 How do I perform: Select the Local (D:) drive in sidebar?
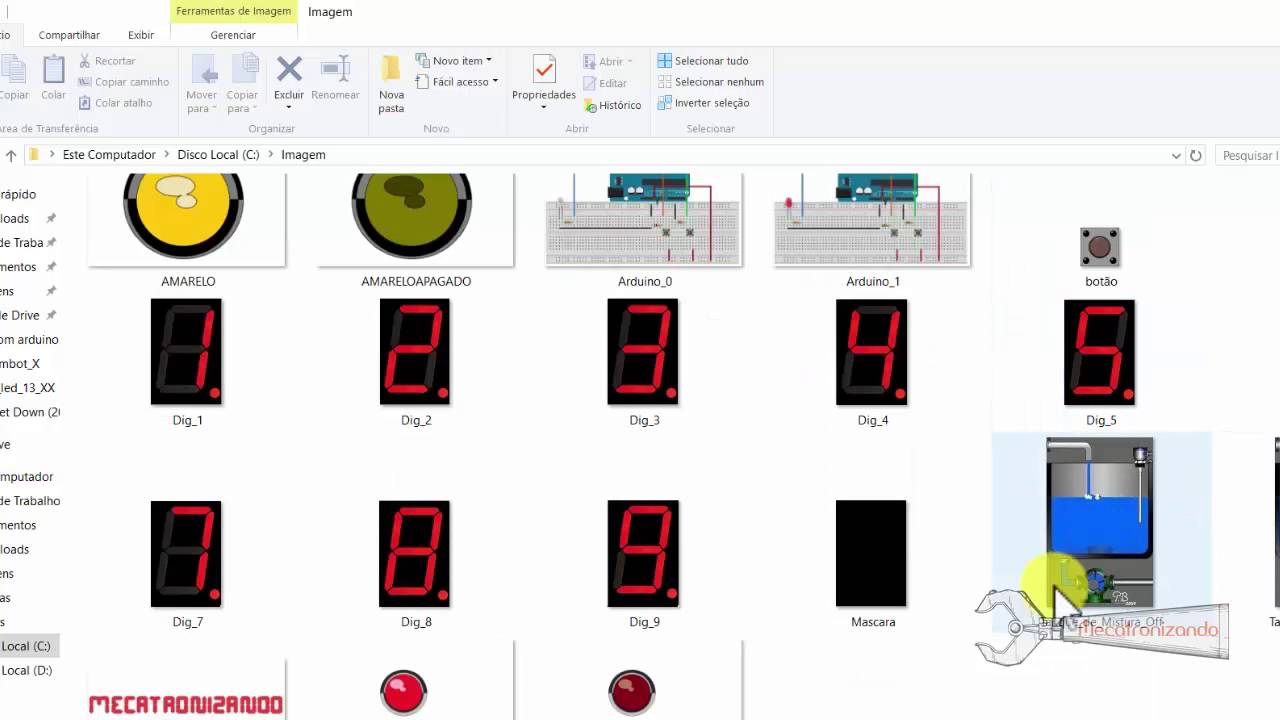26,670
